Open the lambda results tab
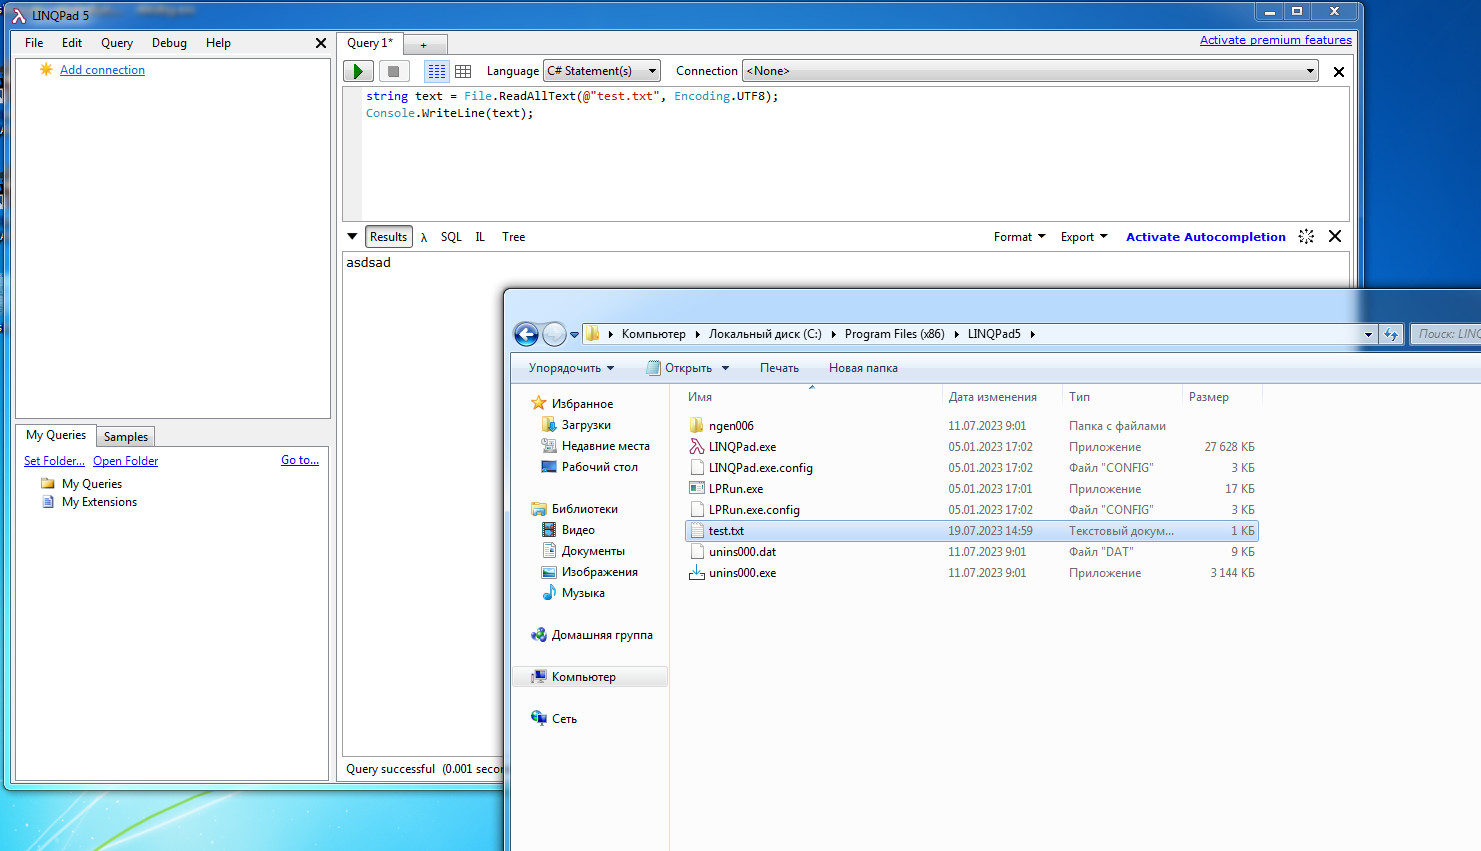Image resolution: width=1481 pixels, height=851 pixels. coord(424,237)
